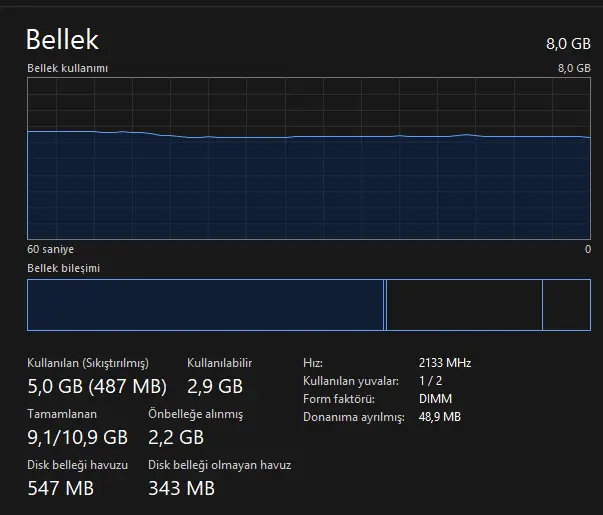Click the 8,0 GB total memory label

(568, 44)
